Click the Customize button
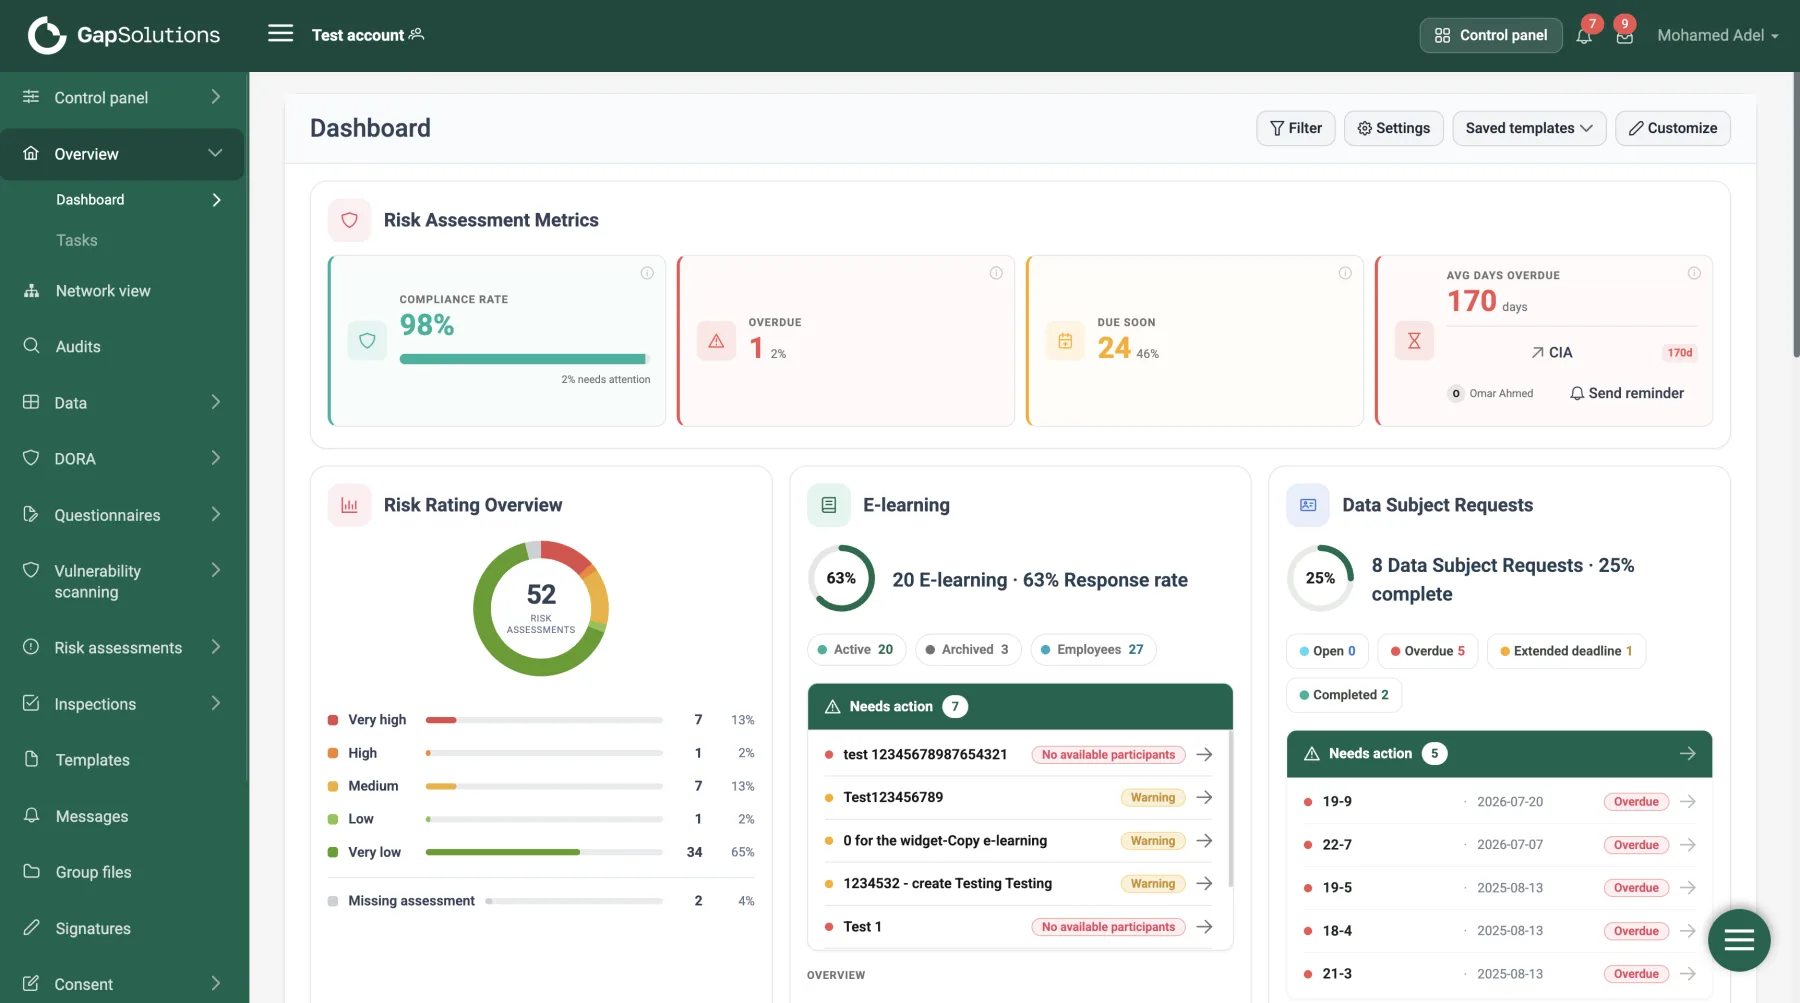 (x=1673, y=128)
